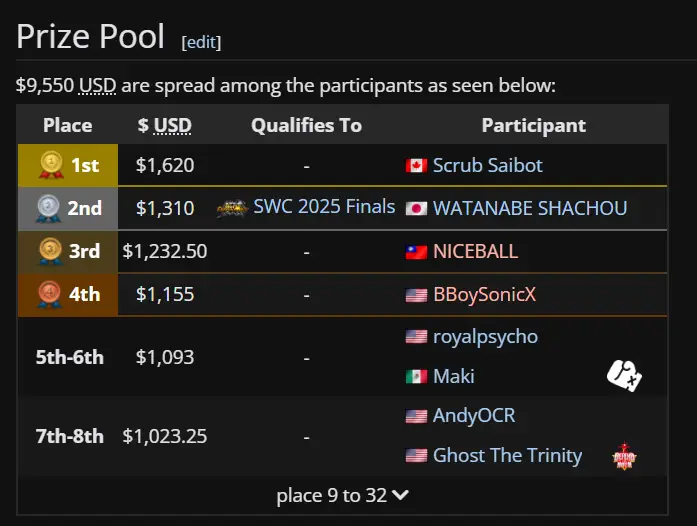Click the red team logo beside Ghost The Trinity
This screenshot has height=526, width=697.
point(624,456)
